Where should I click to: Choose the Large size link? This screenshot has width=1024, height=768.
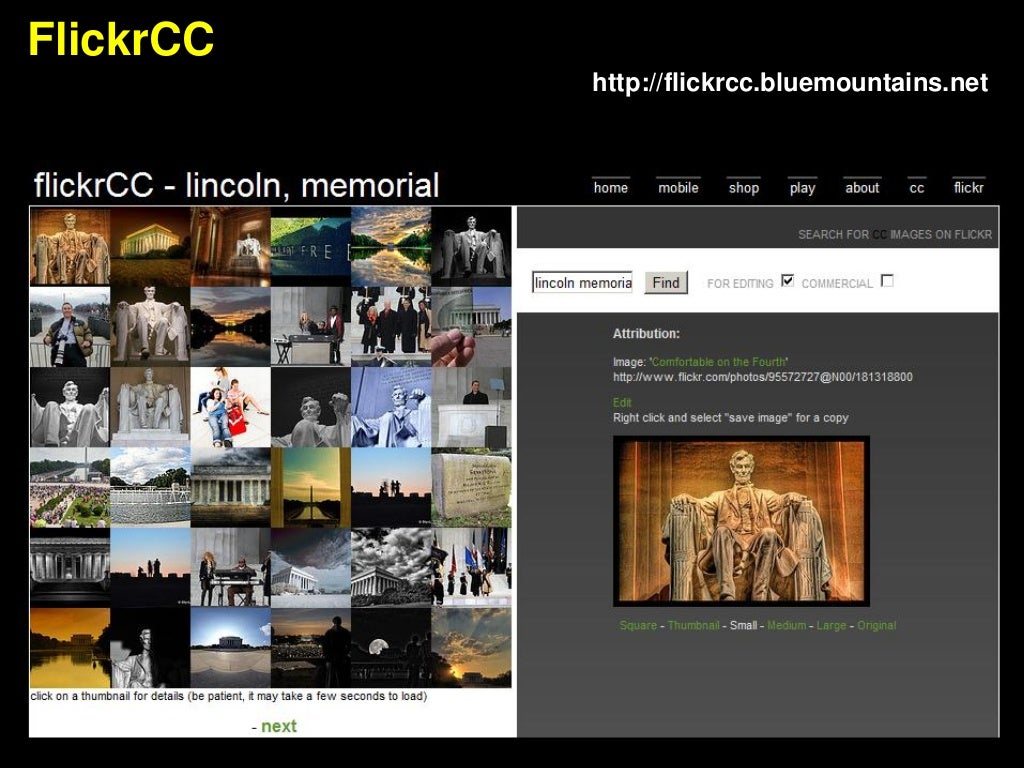[831, 626]
